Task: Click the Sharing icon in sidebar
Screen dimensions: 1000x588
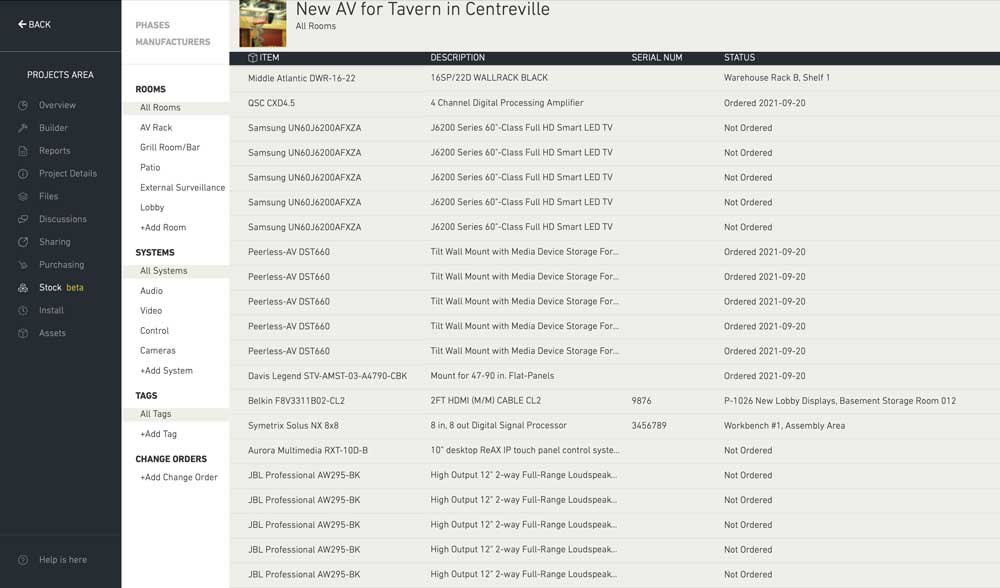Action: (23, 242)
